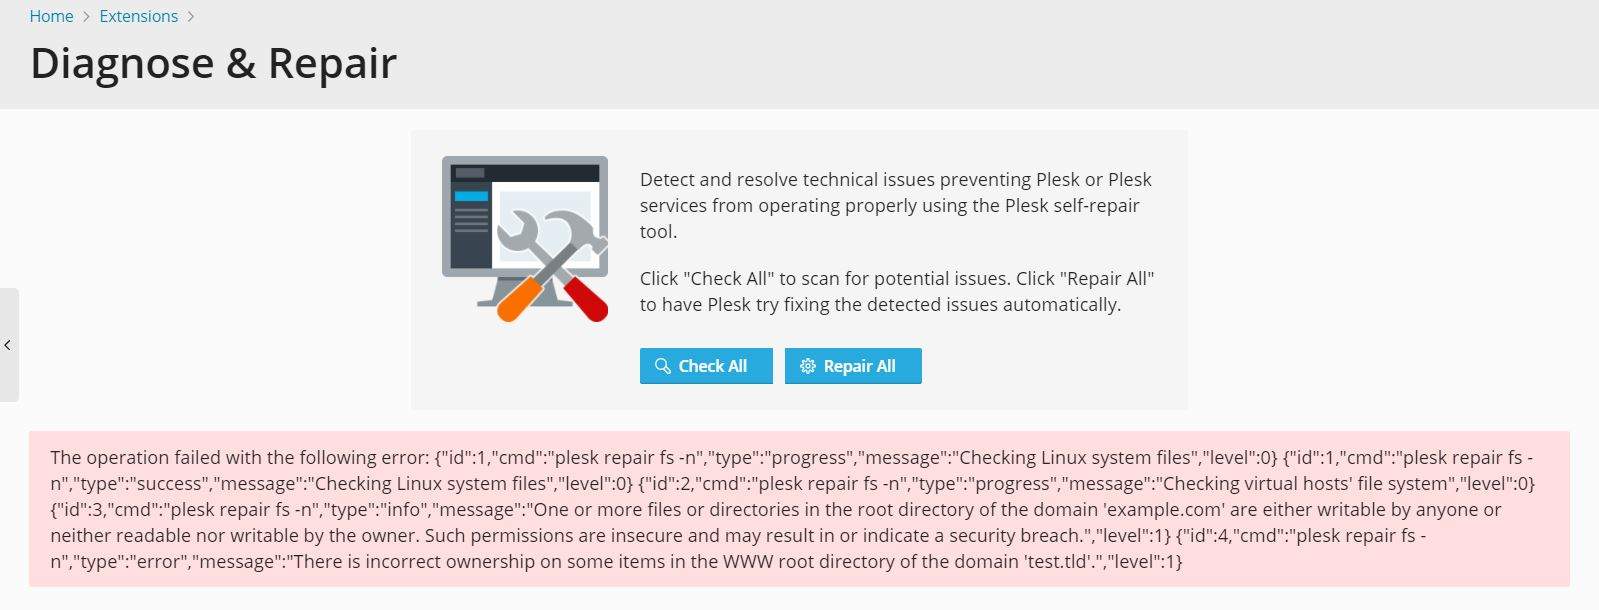Start Repair All to fix issues
1599x610 pixels.
(x=853, y=366)
